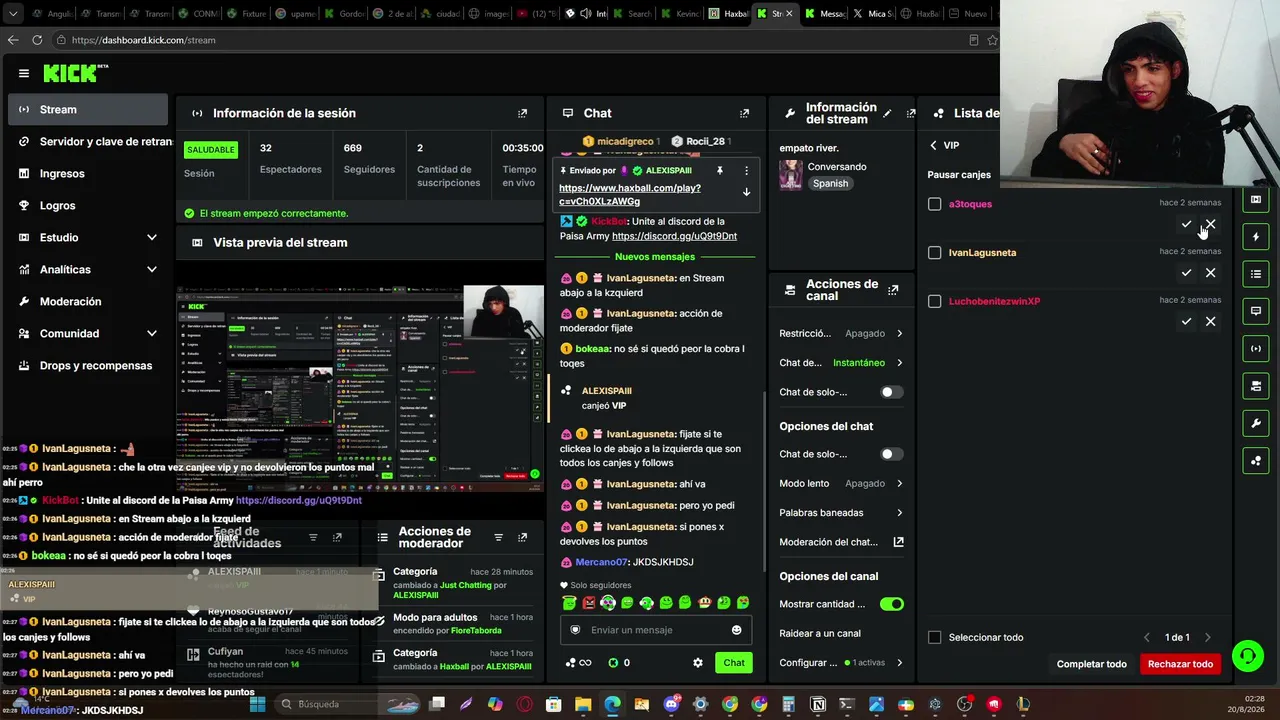Open Chat de... Instantáneo setting chevron
This screenshot has height=720, width=1280.
[x=899, y=363]
